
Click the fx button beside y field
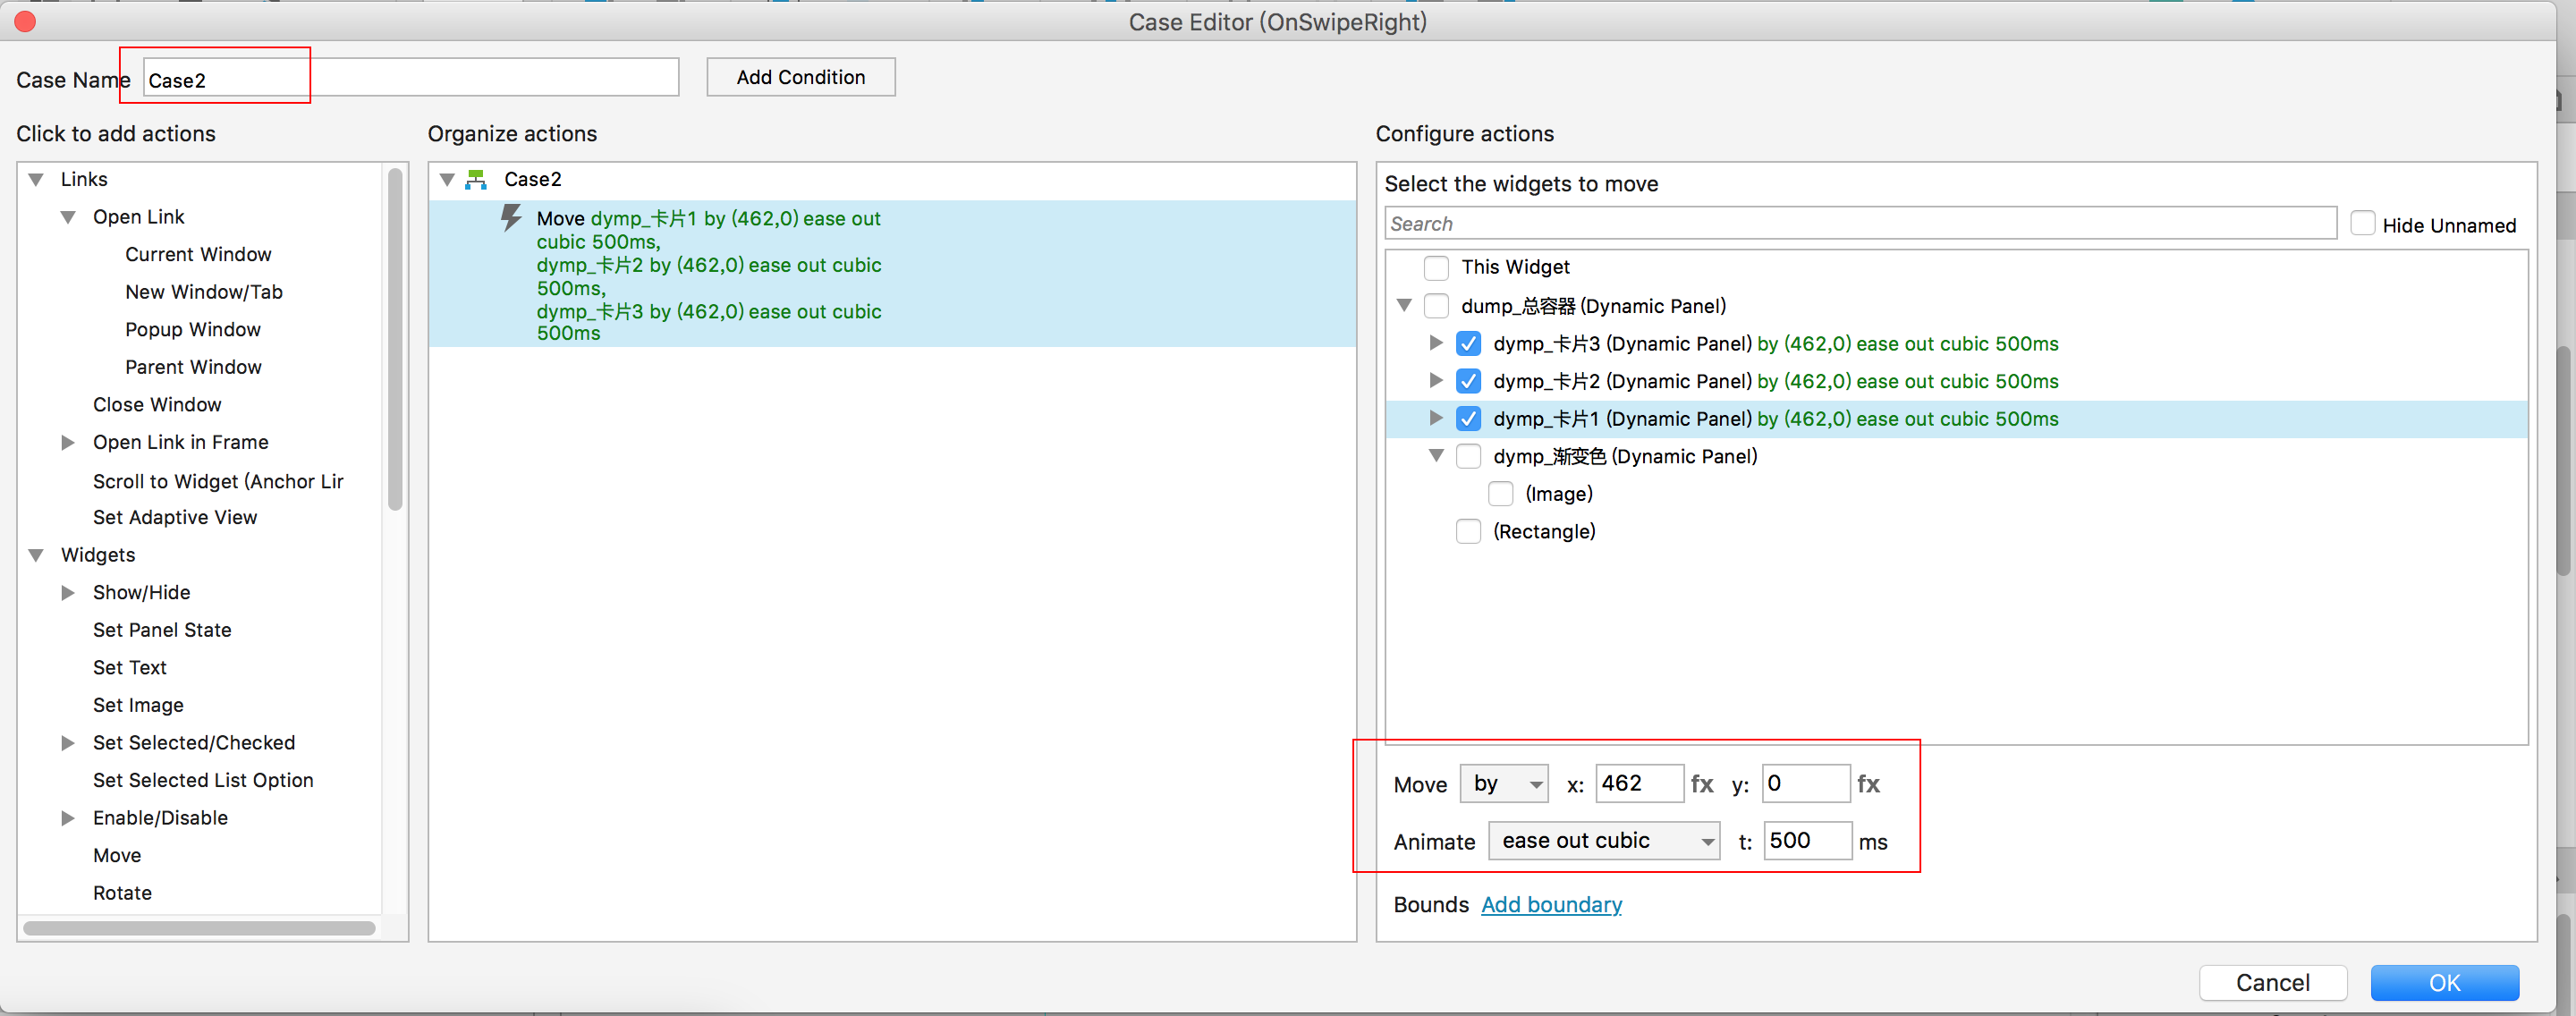point(1867,785)
